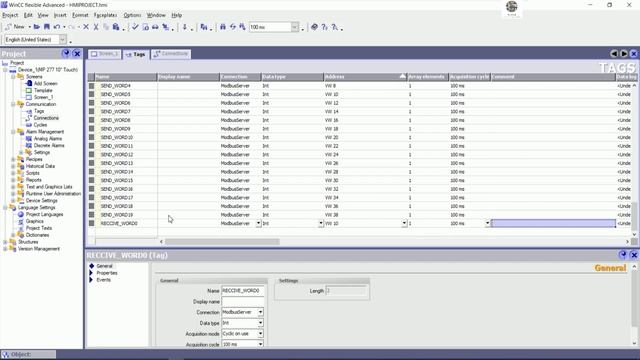
Task: Pin the Project panel with pin icon
Action: 66,53
